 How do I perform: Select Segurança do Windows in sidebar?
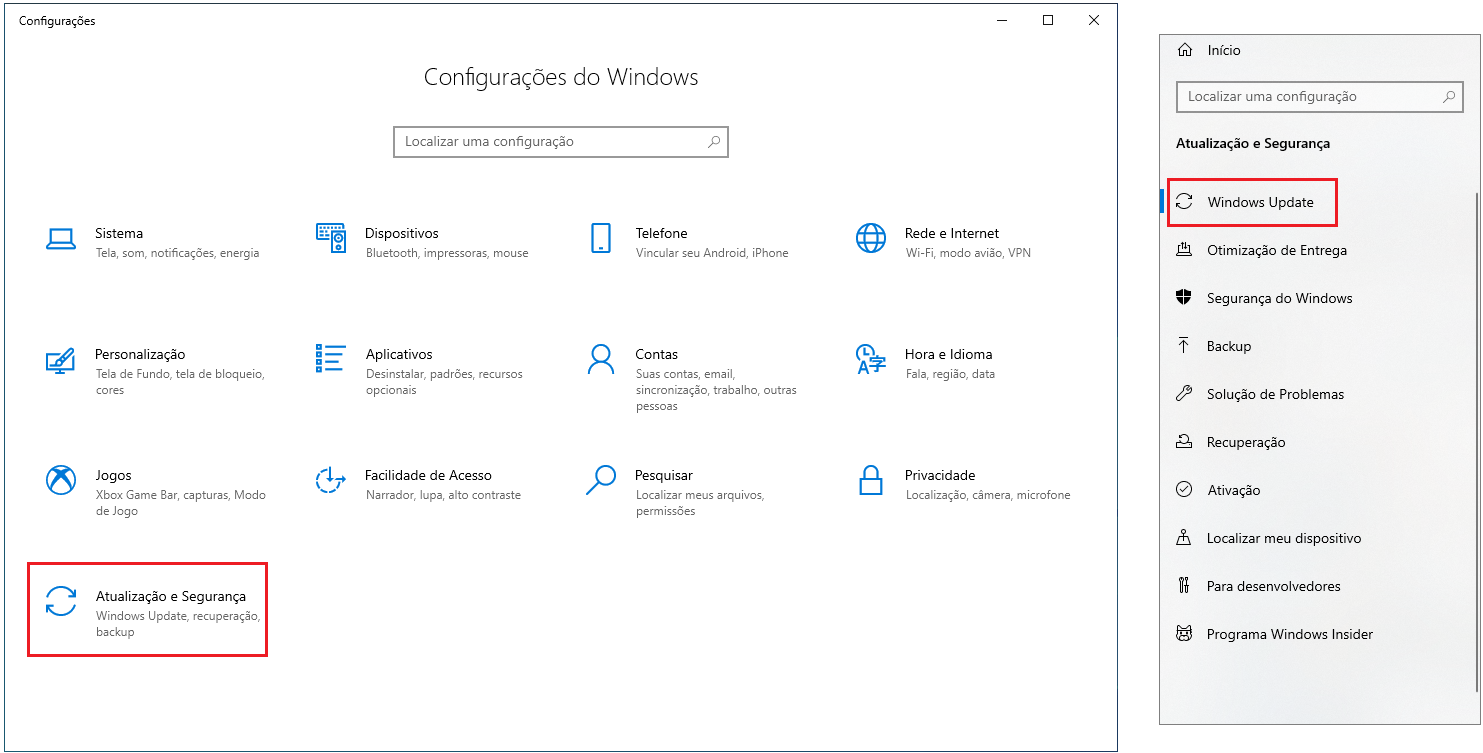[x=1279, y=298]
